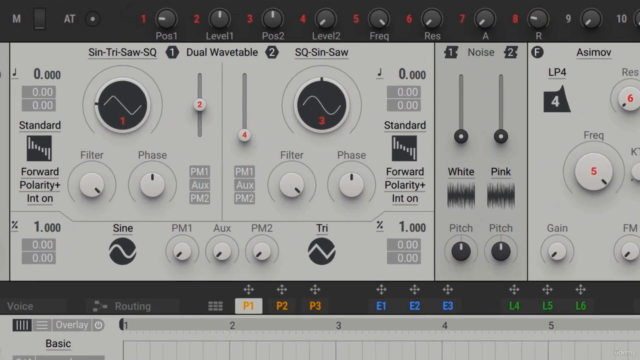This screenshot has height=360, width=640.
Task: Open the left Sine sub-oscillator selector
Action: click(x=123, y=228)
